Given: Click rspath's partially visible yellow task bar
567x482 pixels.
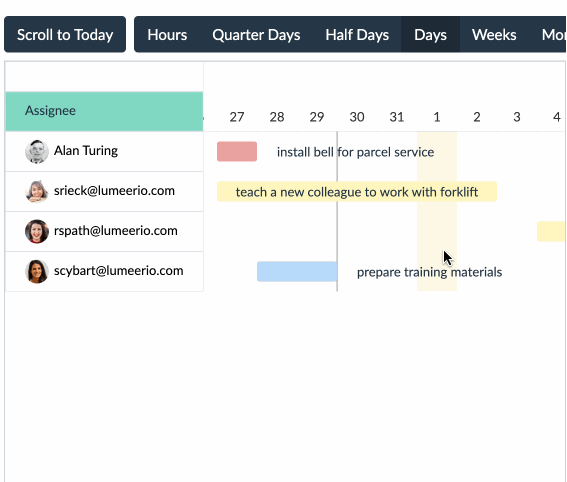Looking at the screenshot, I should click(551, 231).
